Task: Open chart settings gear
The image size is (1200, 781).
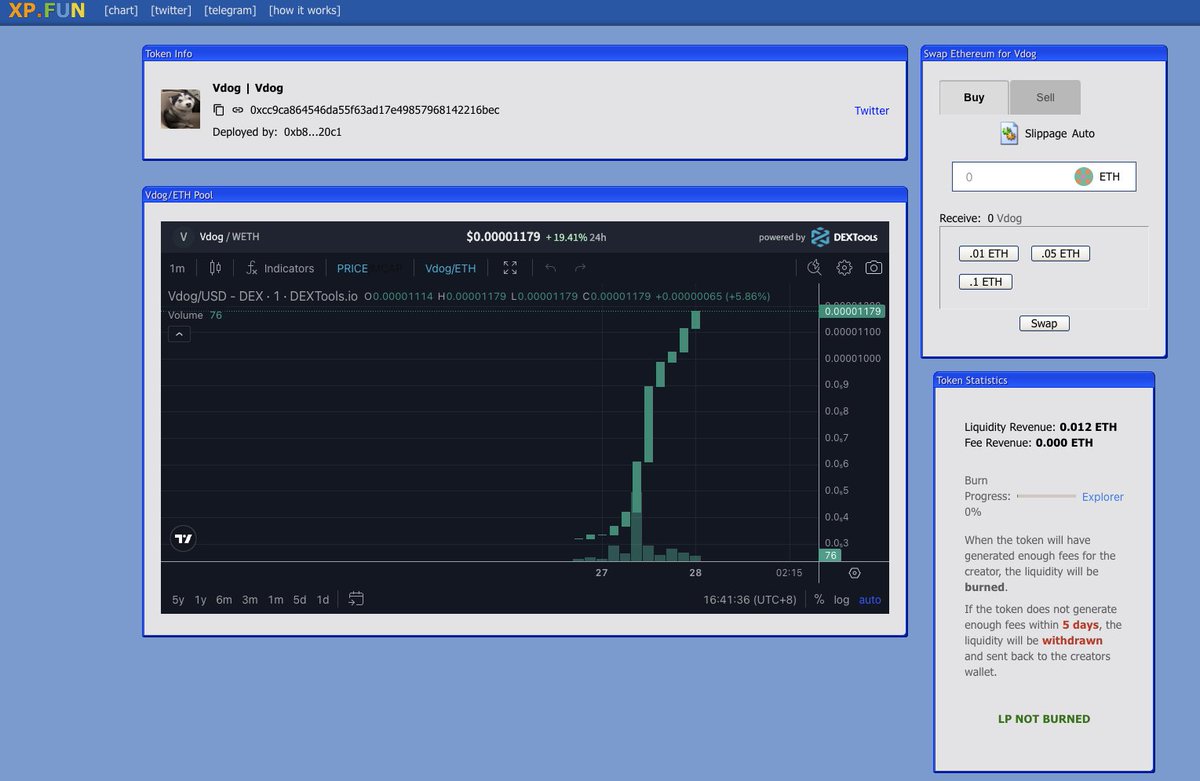Action: (x=844, y=268)
